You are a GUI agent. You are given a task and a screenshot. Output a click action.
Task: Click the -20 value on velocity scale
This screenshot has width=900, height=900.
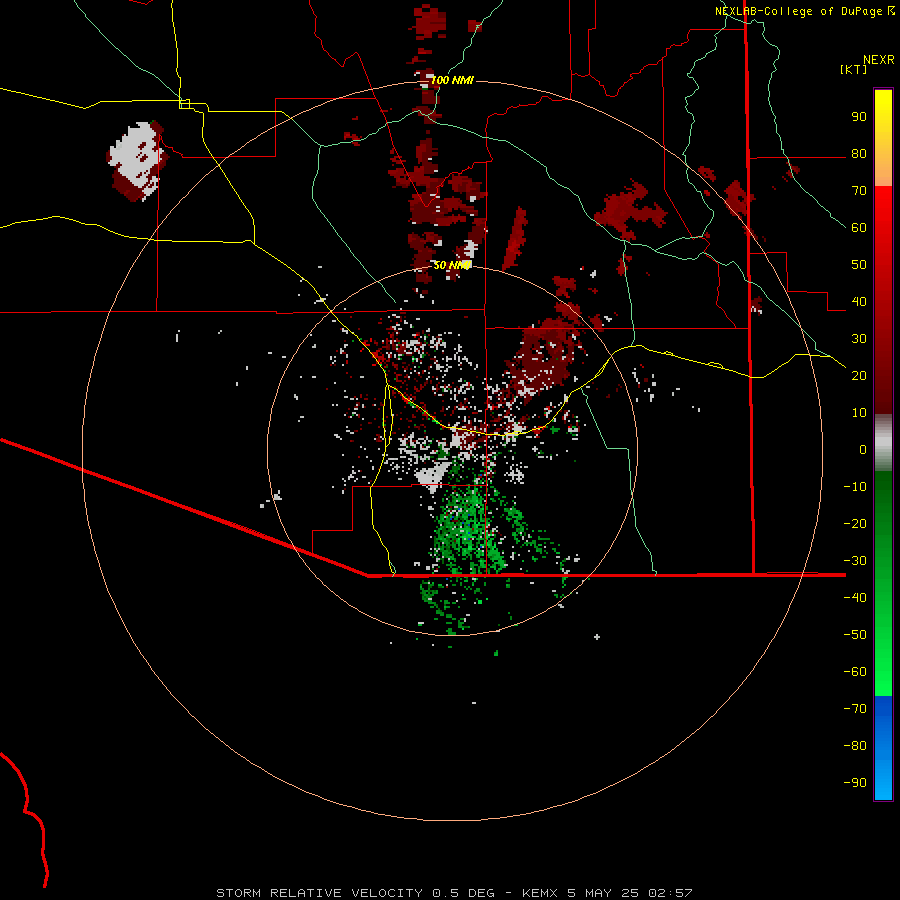[x=855, y=524]
